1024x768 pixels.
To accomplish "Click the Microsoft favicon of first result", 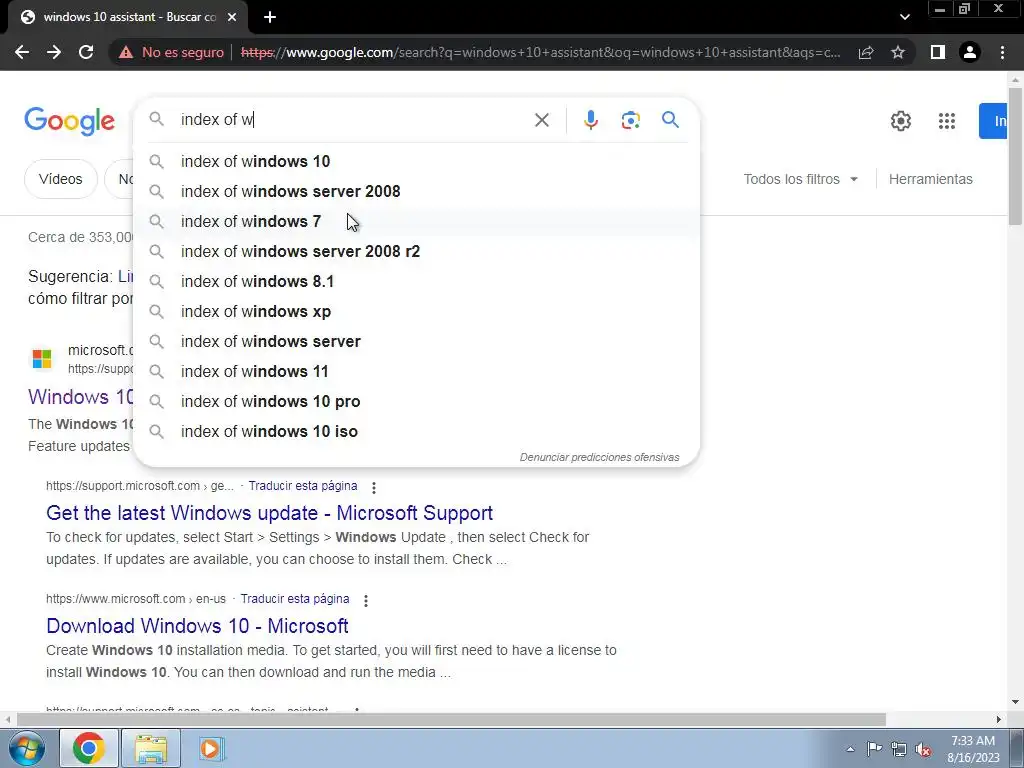I will click(42, 359).
